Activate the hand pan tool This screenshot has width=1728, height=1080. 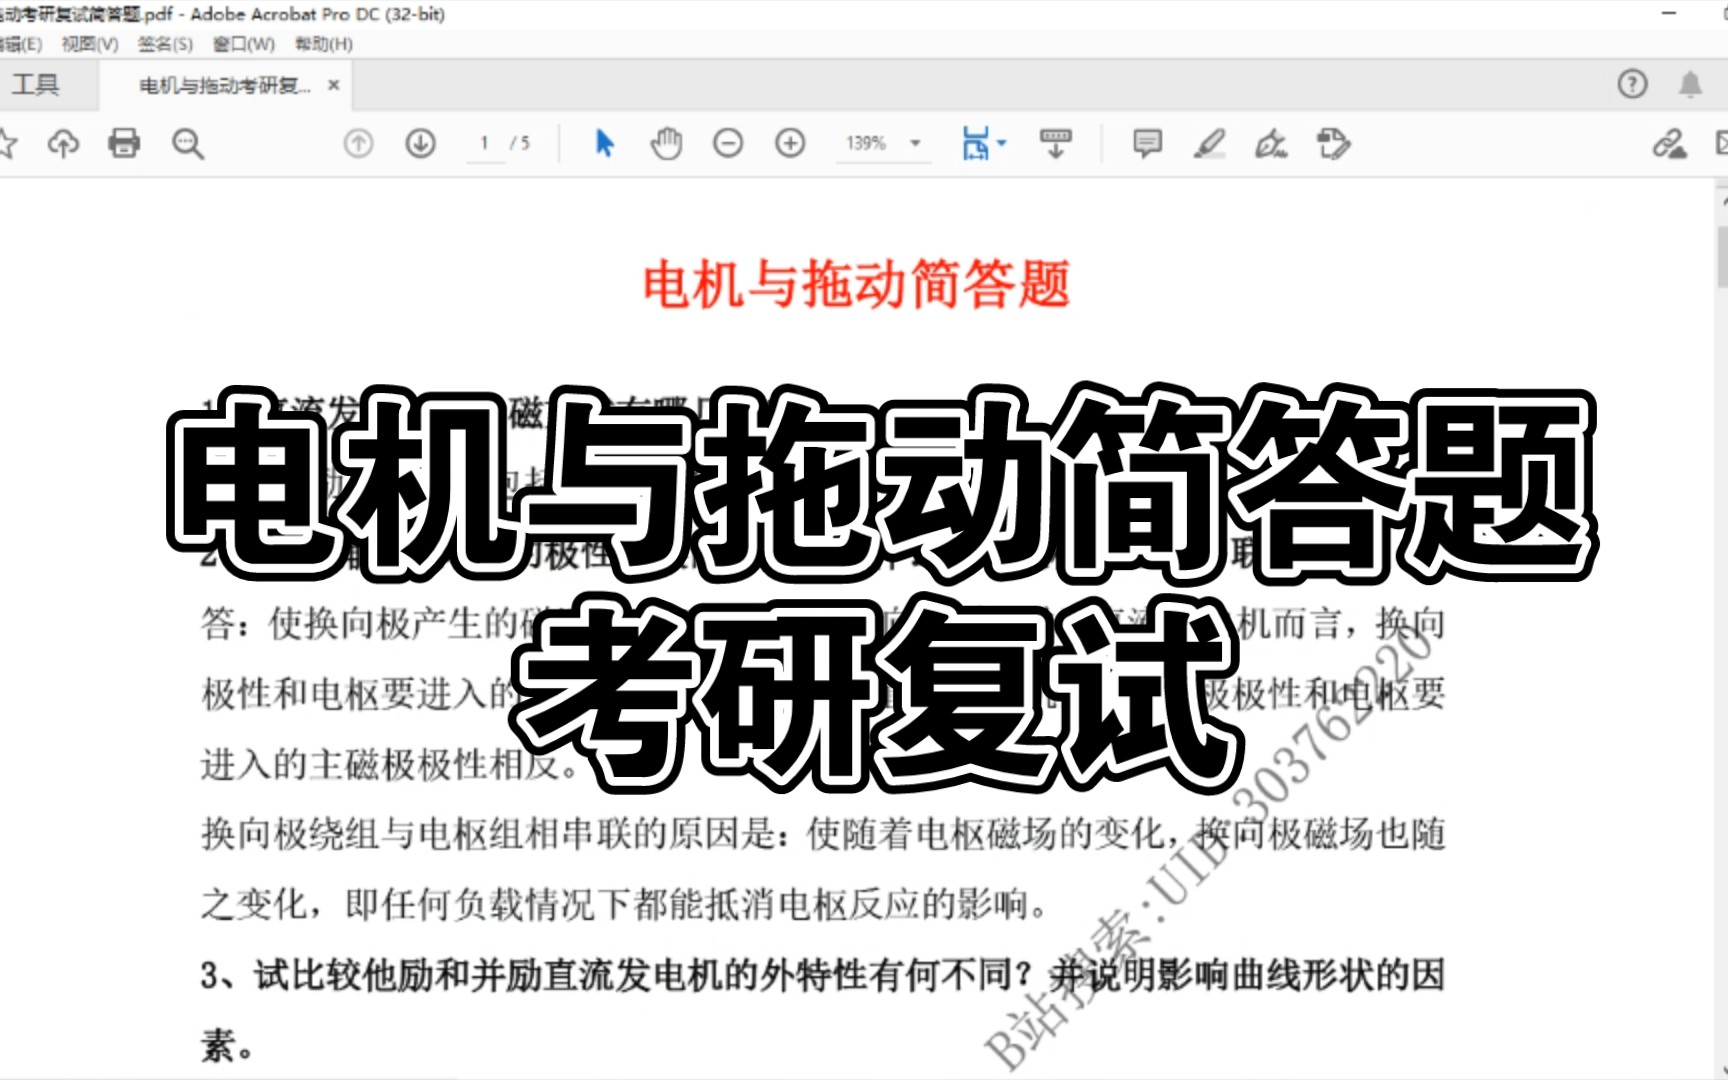(666, 144)
